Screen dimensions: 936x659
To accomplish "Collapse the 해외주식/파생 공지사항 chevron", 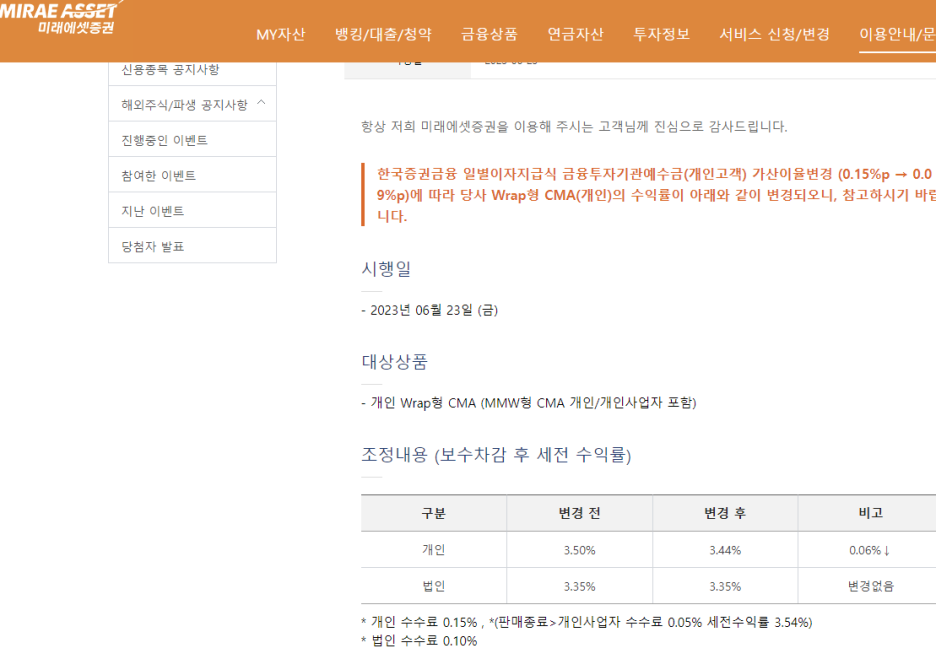I will (261, 103).
